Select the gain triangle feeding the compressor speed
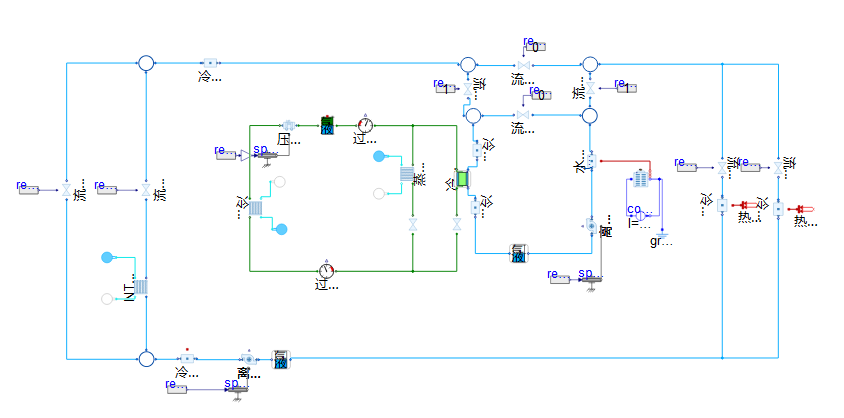This screenshot has width=844, height=418. [x=243, y=154]
